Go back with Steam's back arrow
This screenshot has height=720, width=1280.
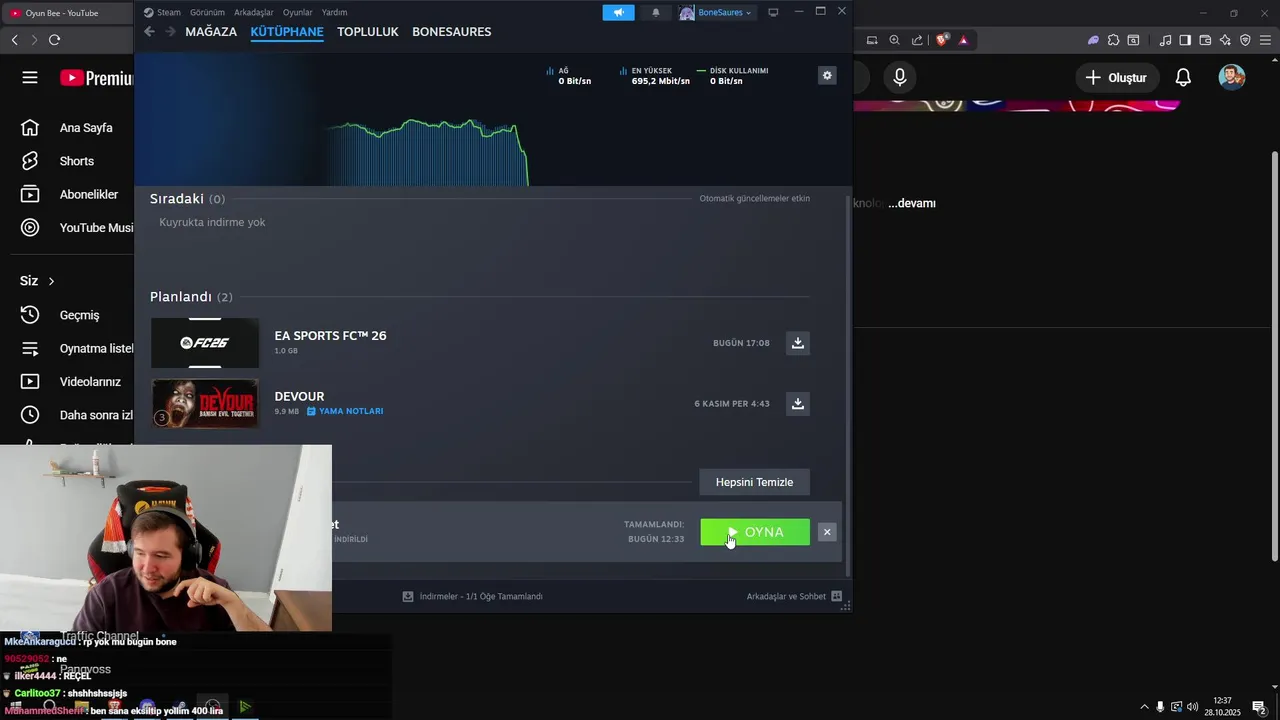pos(149,32)
